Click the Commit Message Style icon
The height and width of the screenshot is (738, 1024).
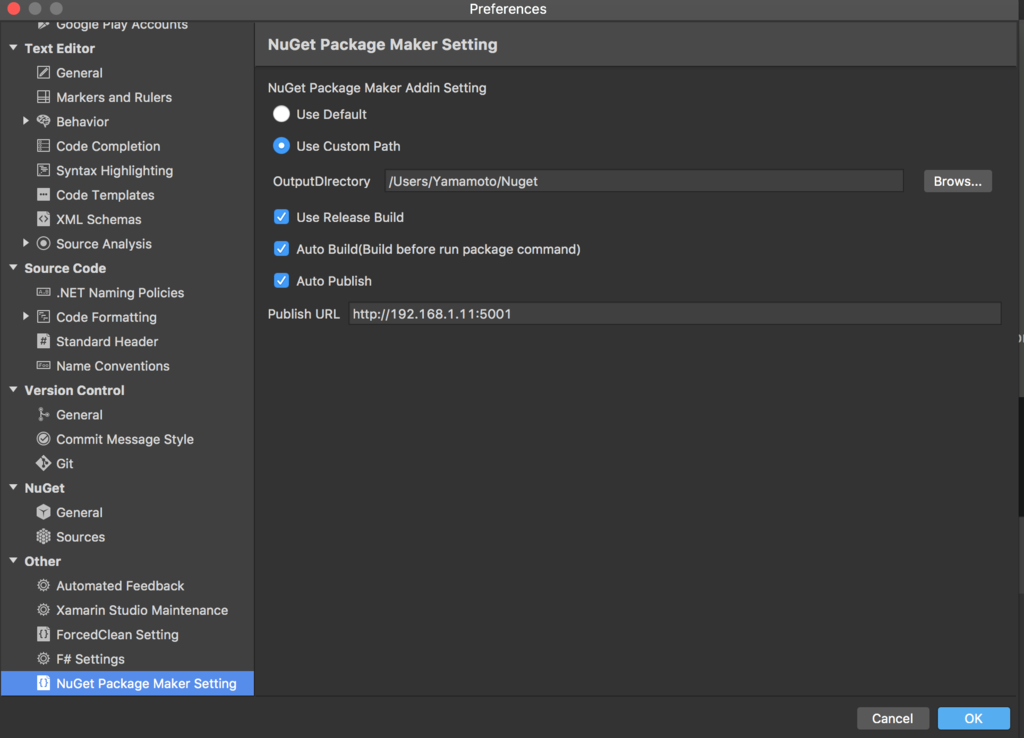click(43, 439)
